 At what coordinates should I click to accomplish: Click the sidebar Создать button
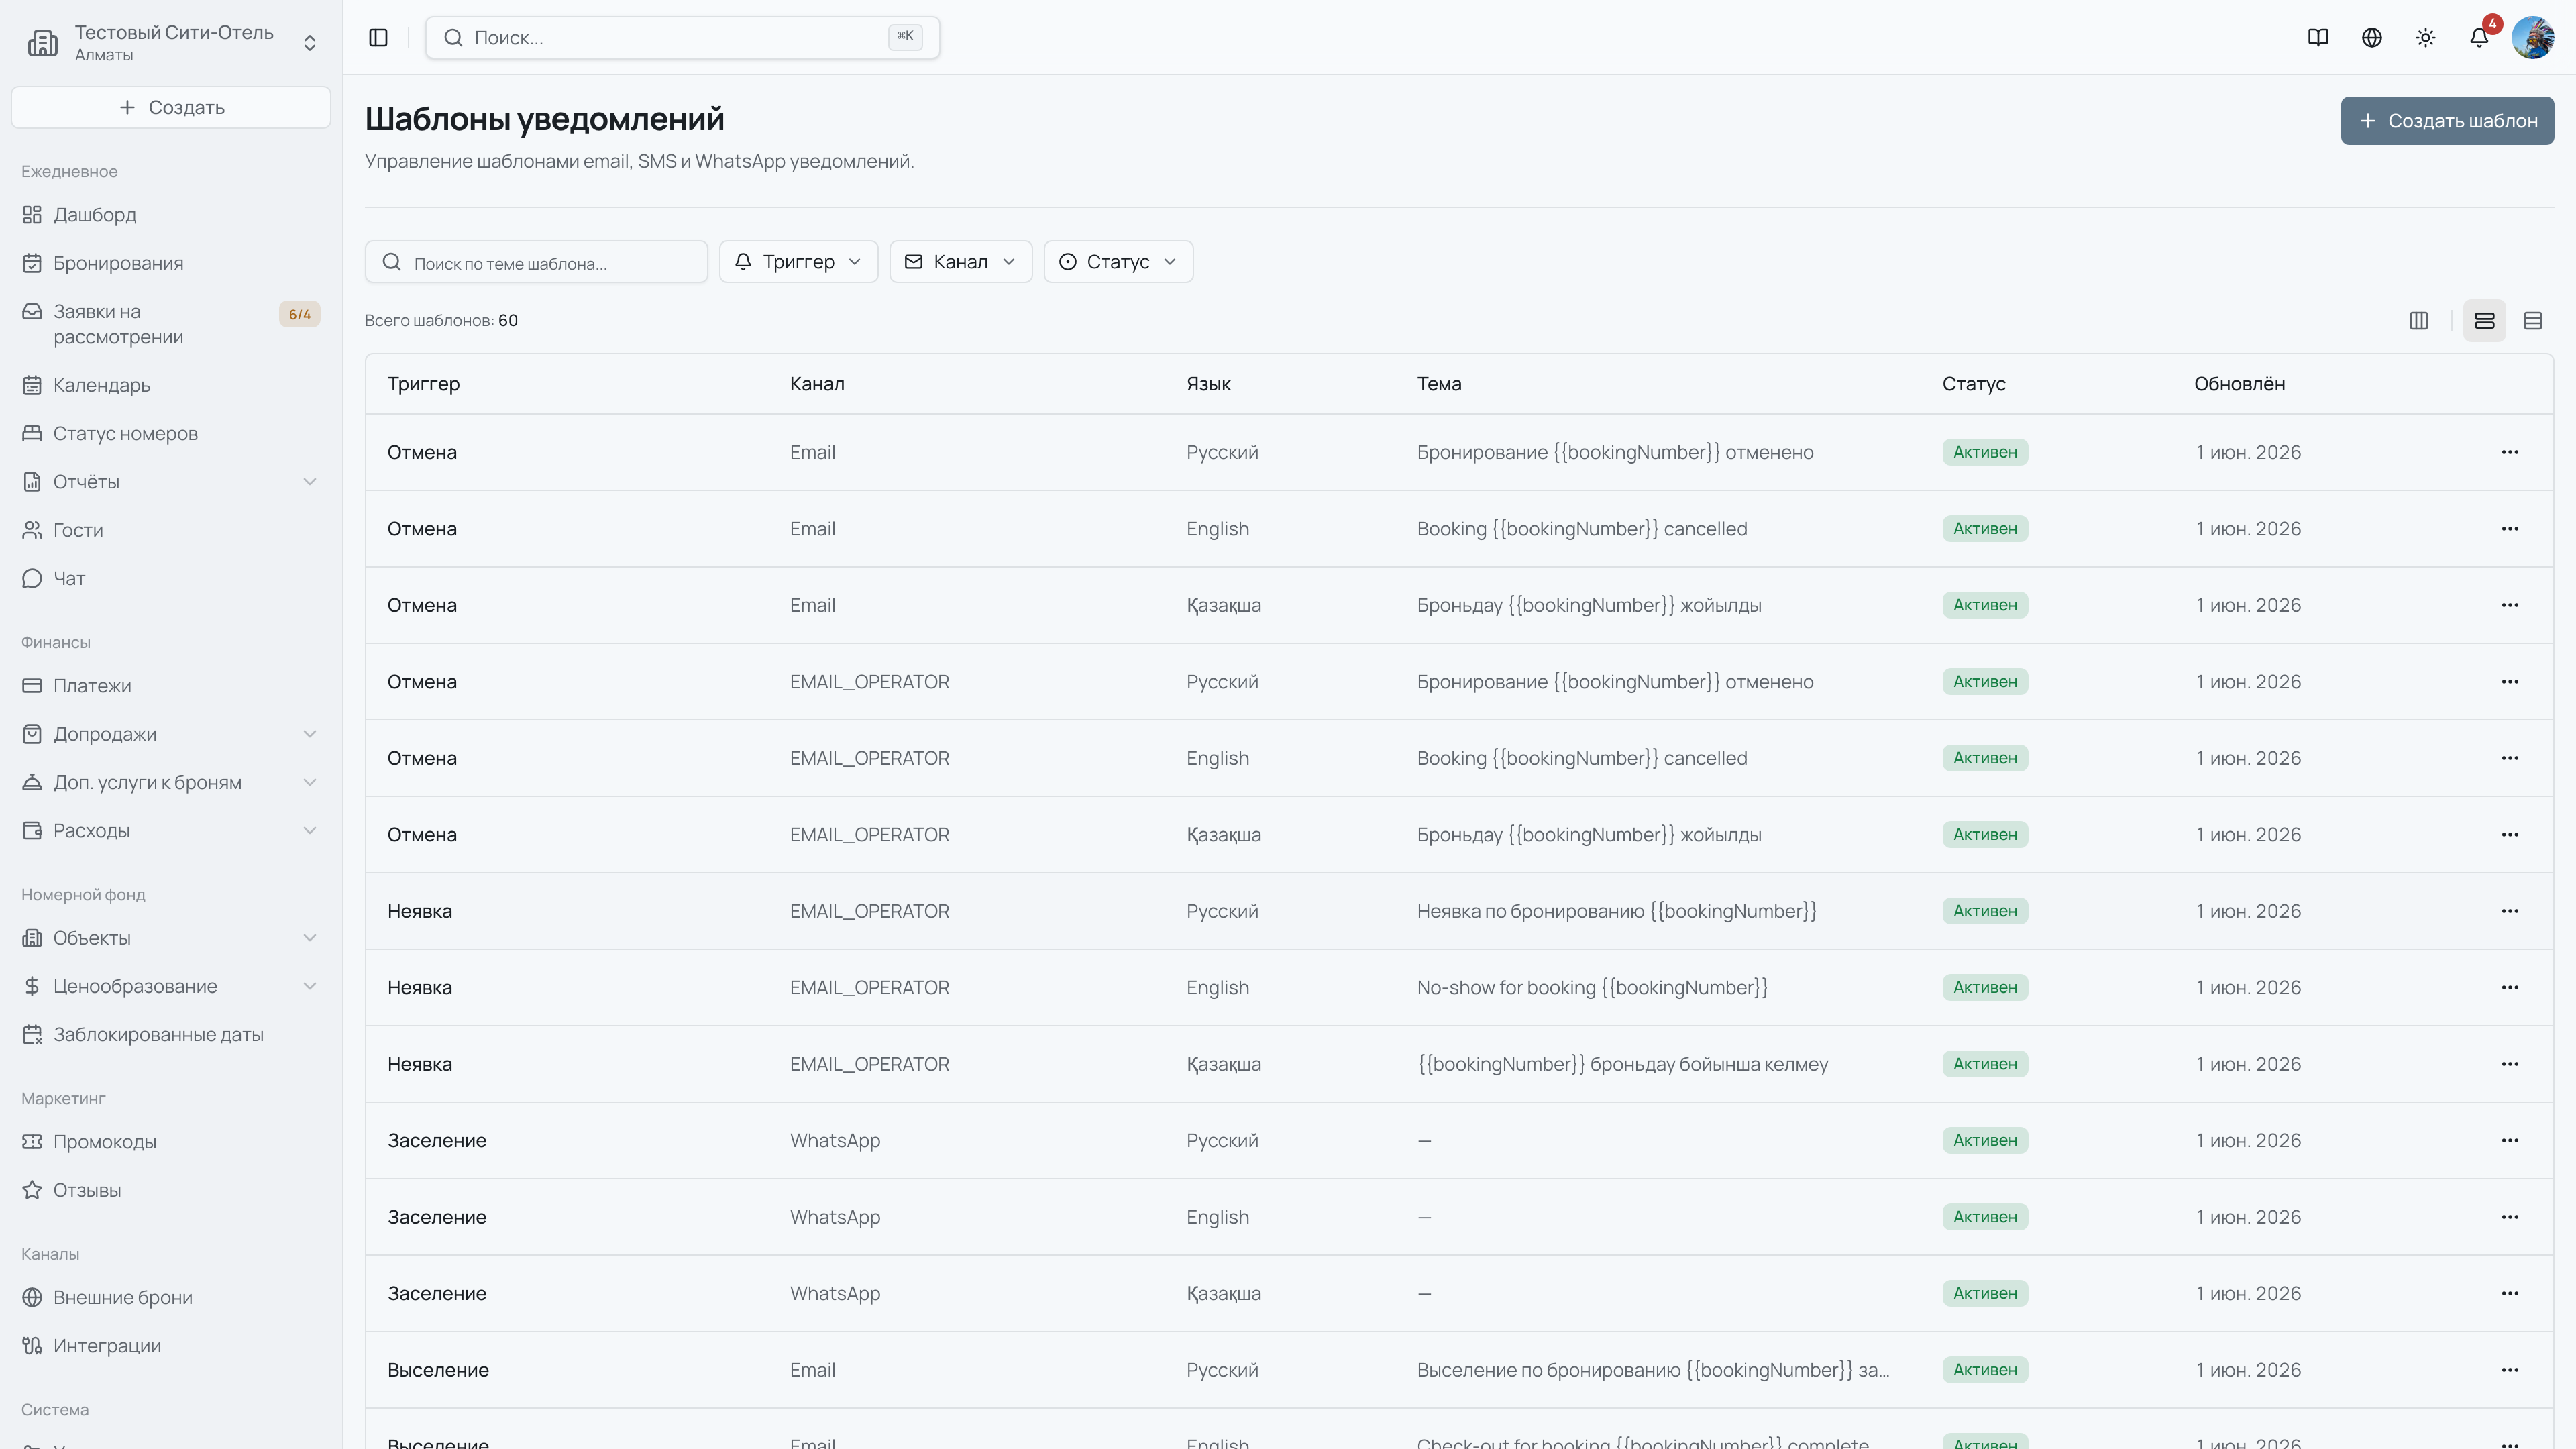171,107
